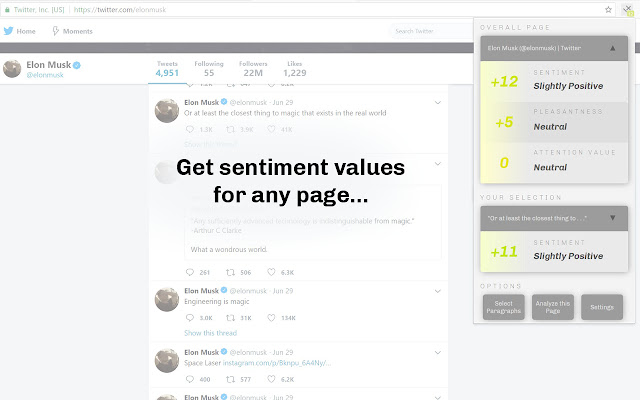Reply to the 'closest thing to magic' tweet

tap(190, 129)
